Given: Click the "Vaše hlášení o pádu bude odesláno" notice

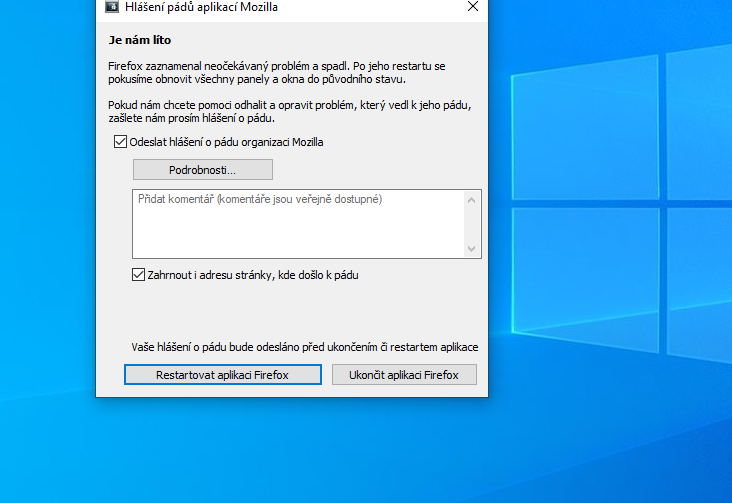Looking at the screenshot, I should (304, 347).
